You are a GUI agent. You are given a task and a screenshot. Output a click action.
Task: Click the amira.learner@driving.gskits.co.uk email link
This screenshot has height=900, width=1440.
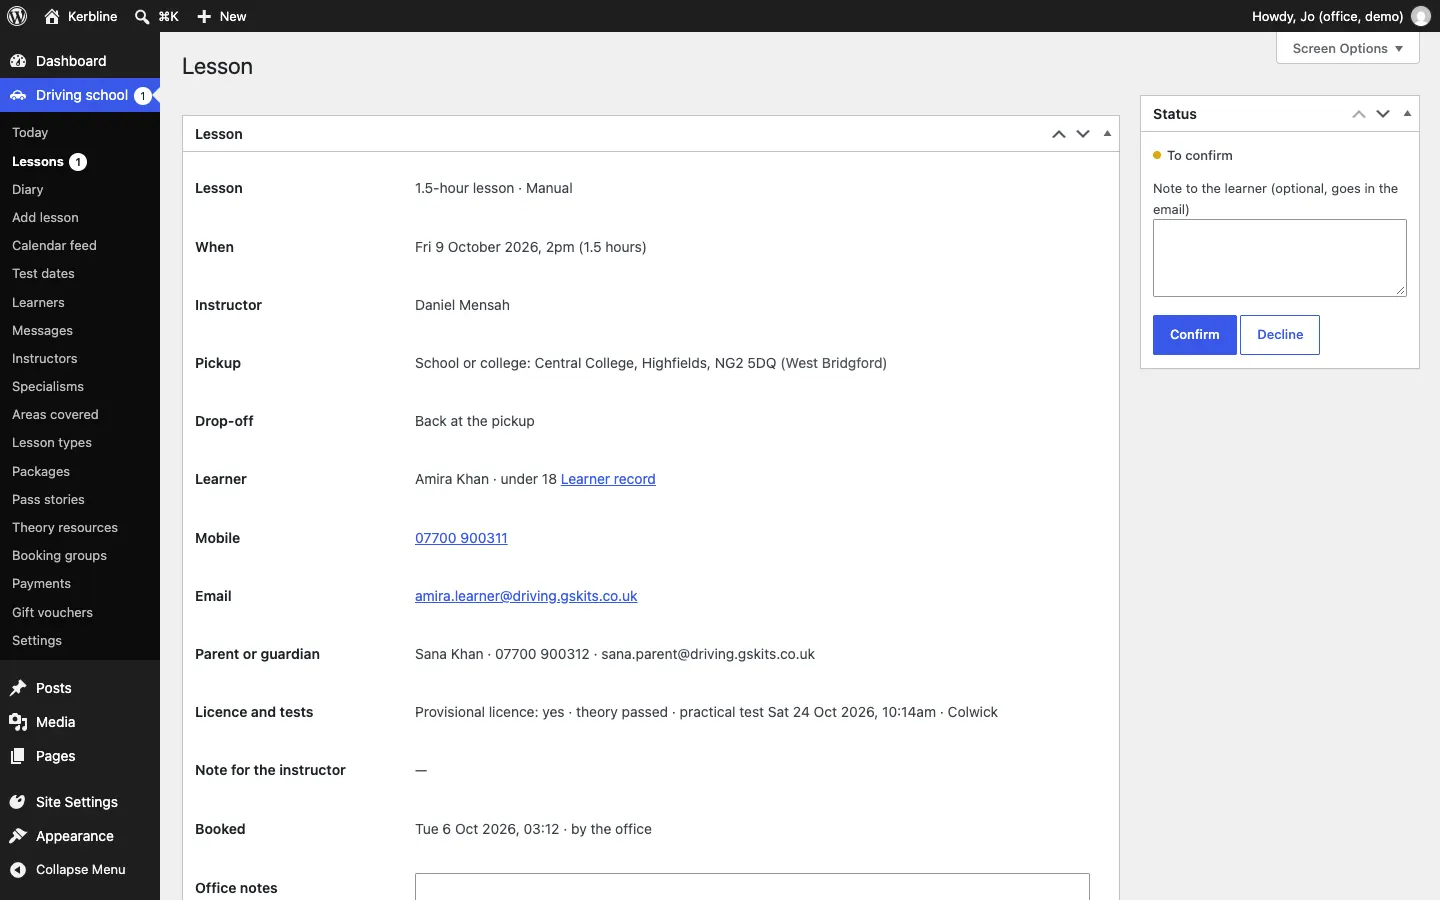(526, 596)
